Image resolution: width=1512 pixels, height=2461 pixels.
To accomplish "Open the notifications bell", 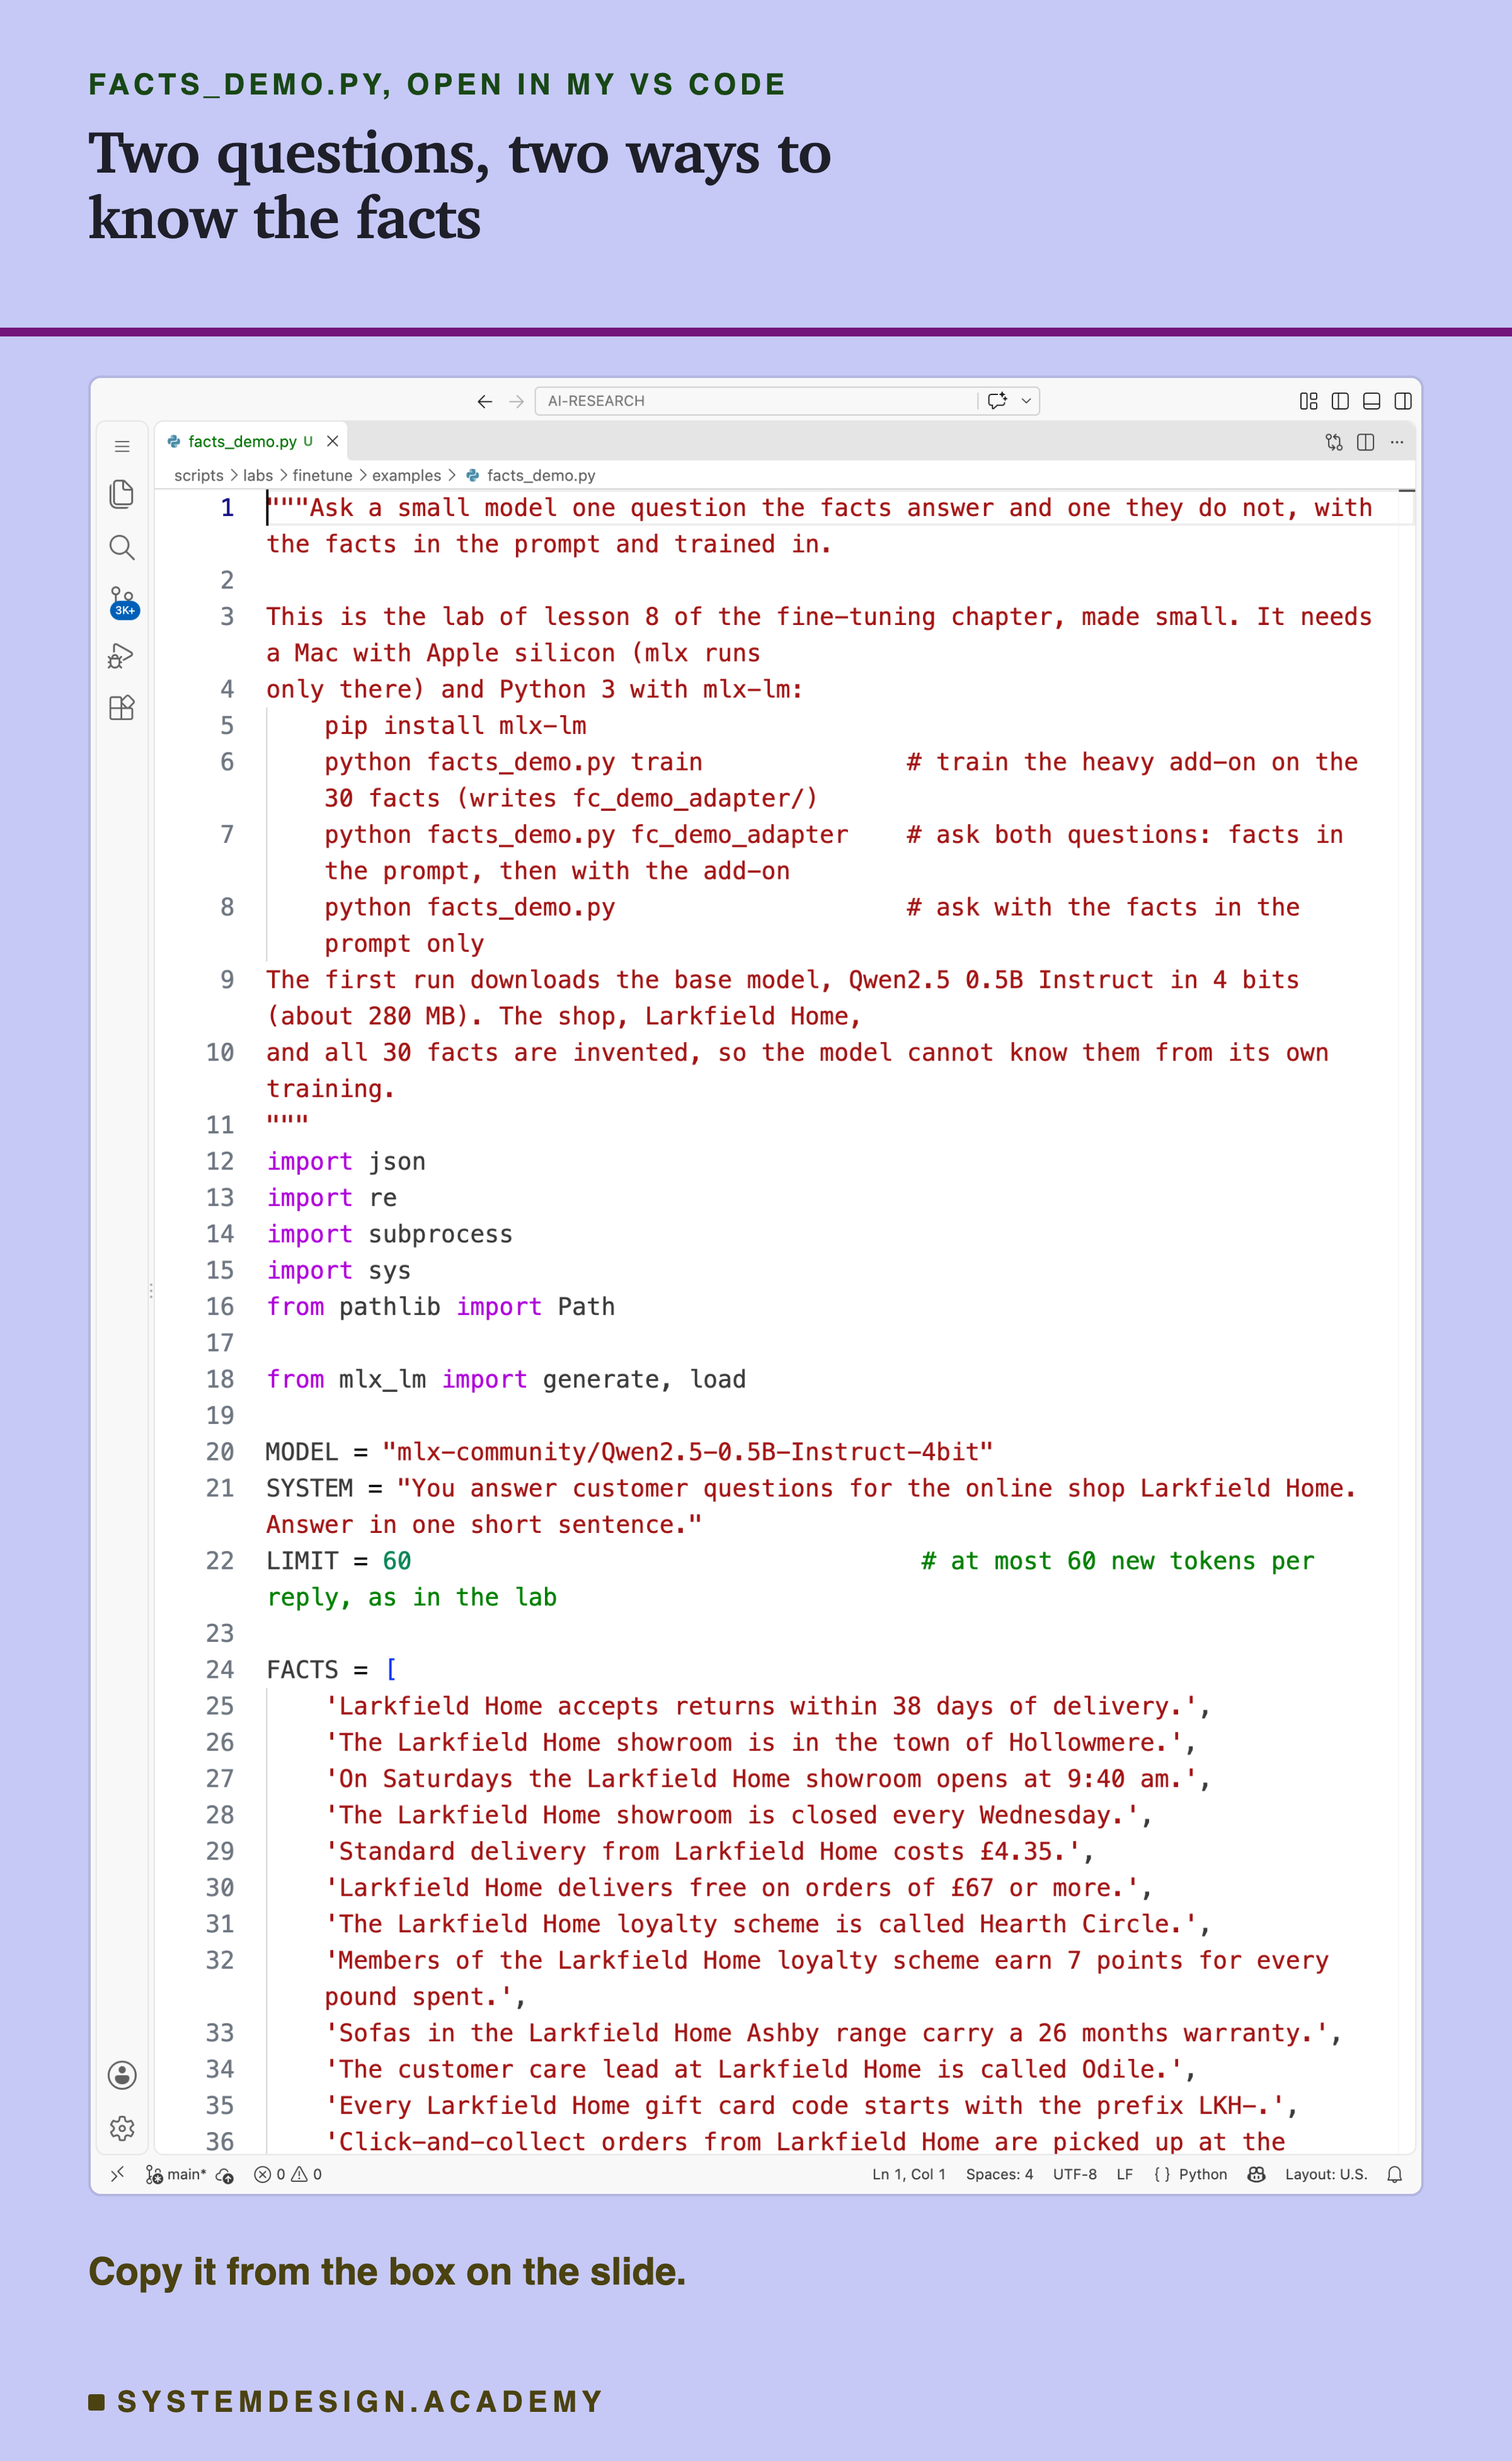I will pos(1395,2174).
